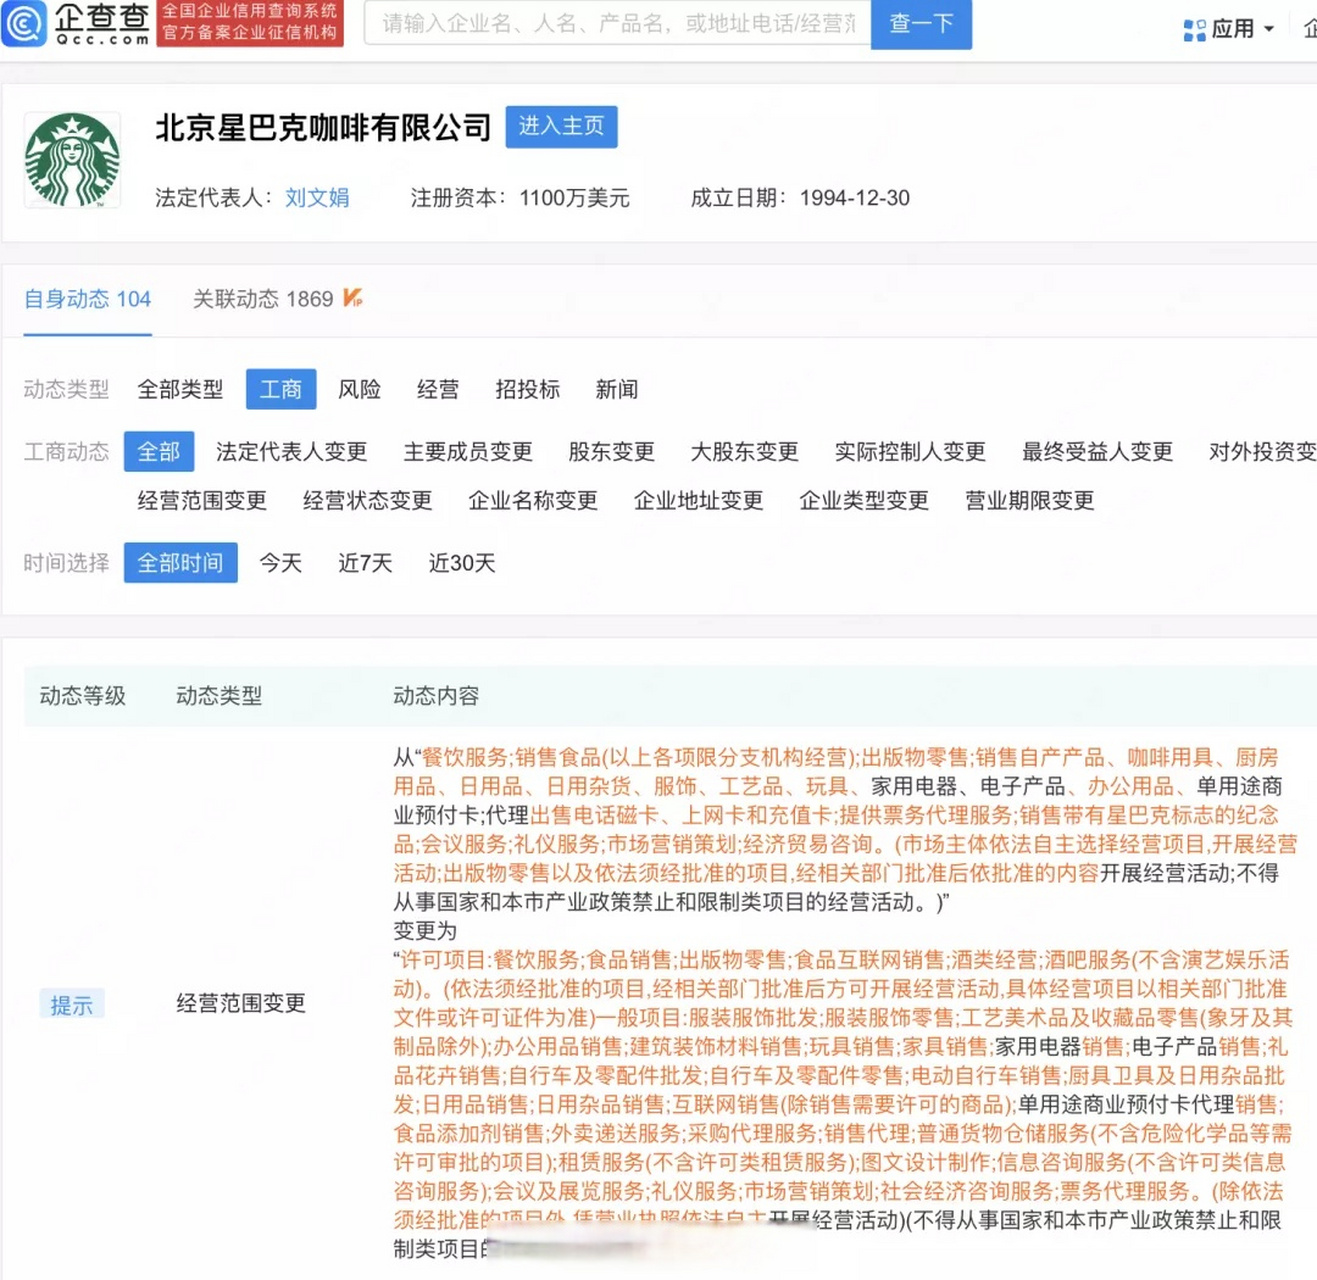Click the VIP icon beside 关联动态
The width and height of the screenshot is (1317, 1280).
[351, 297]
